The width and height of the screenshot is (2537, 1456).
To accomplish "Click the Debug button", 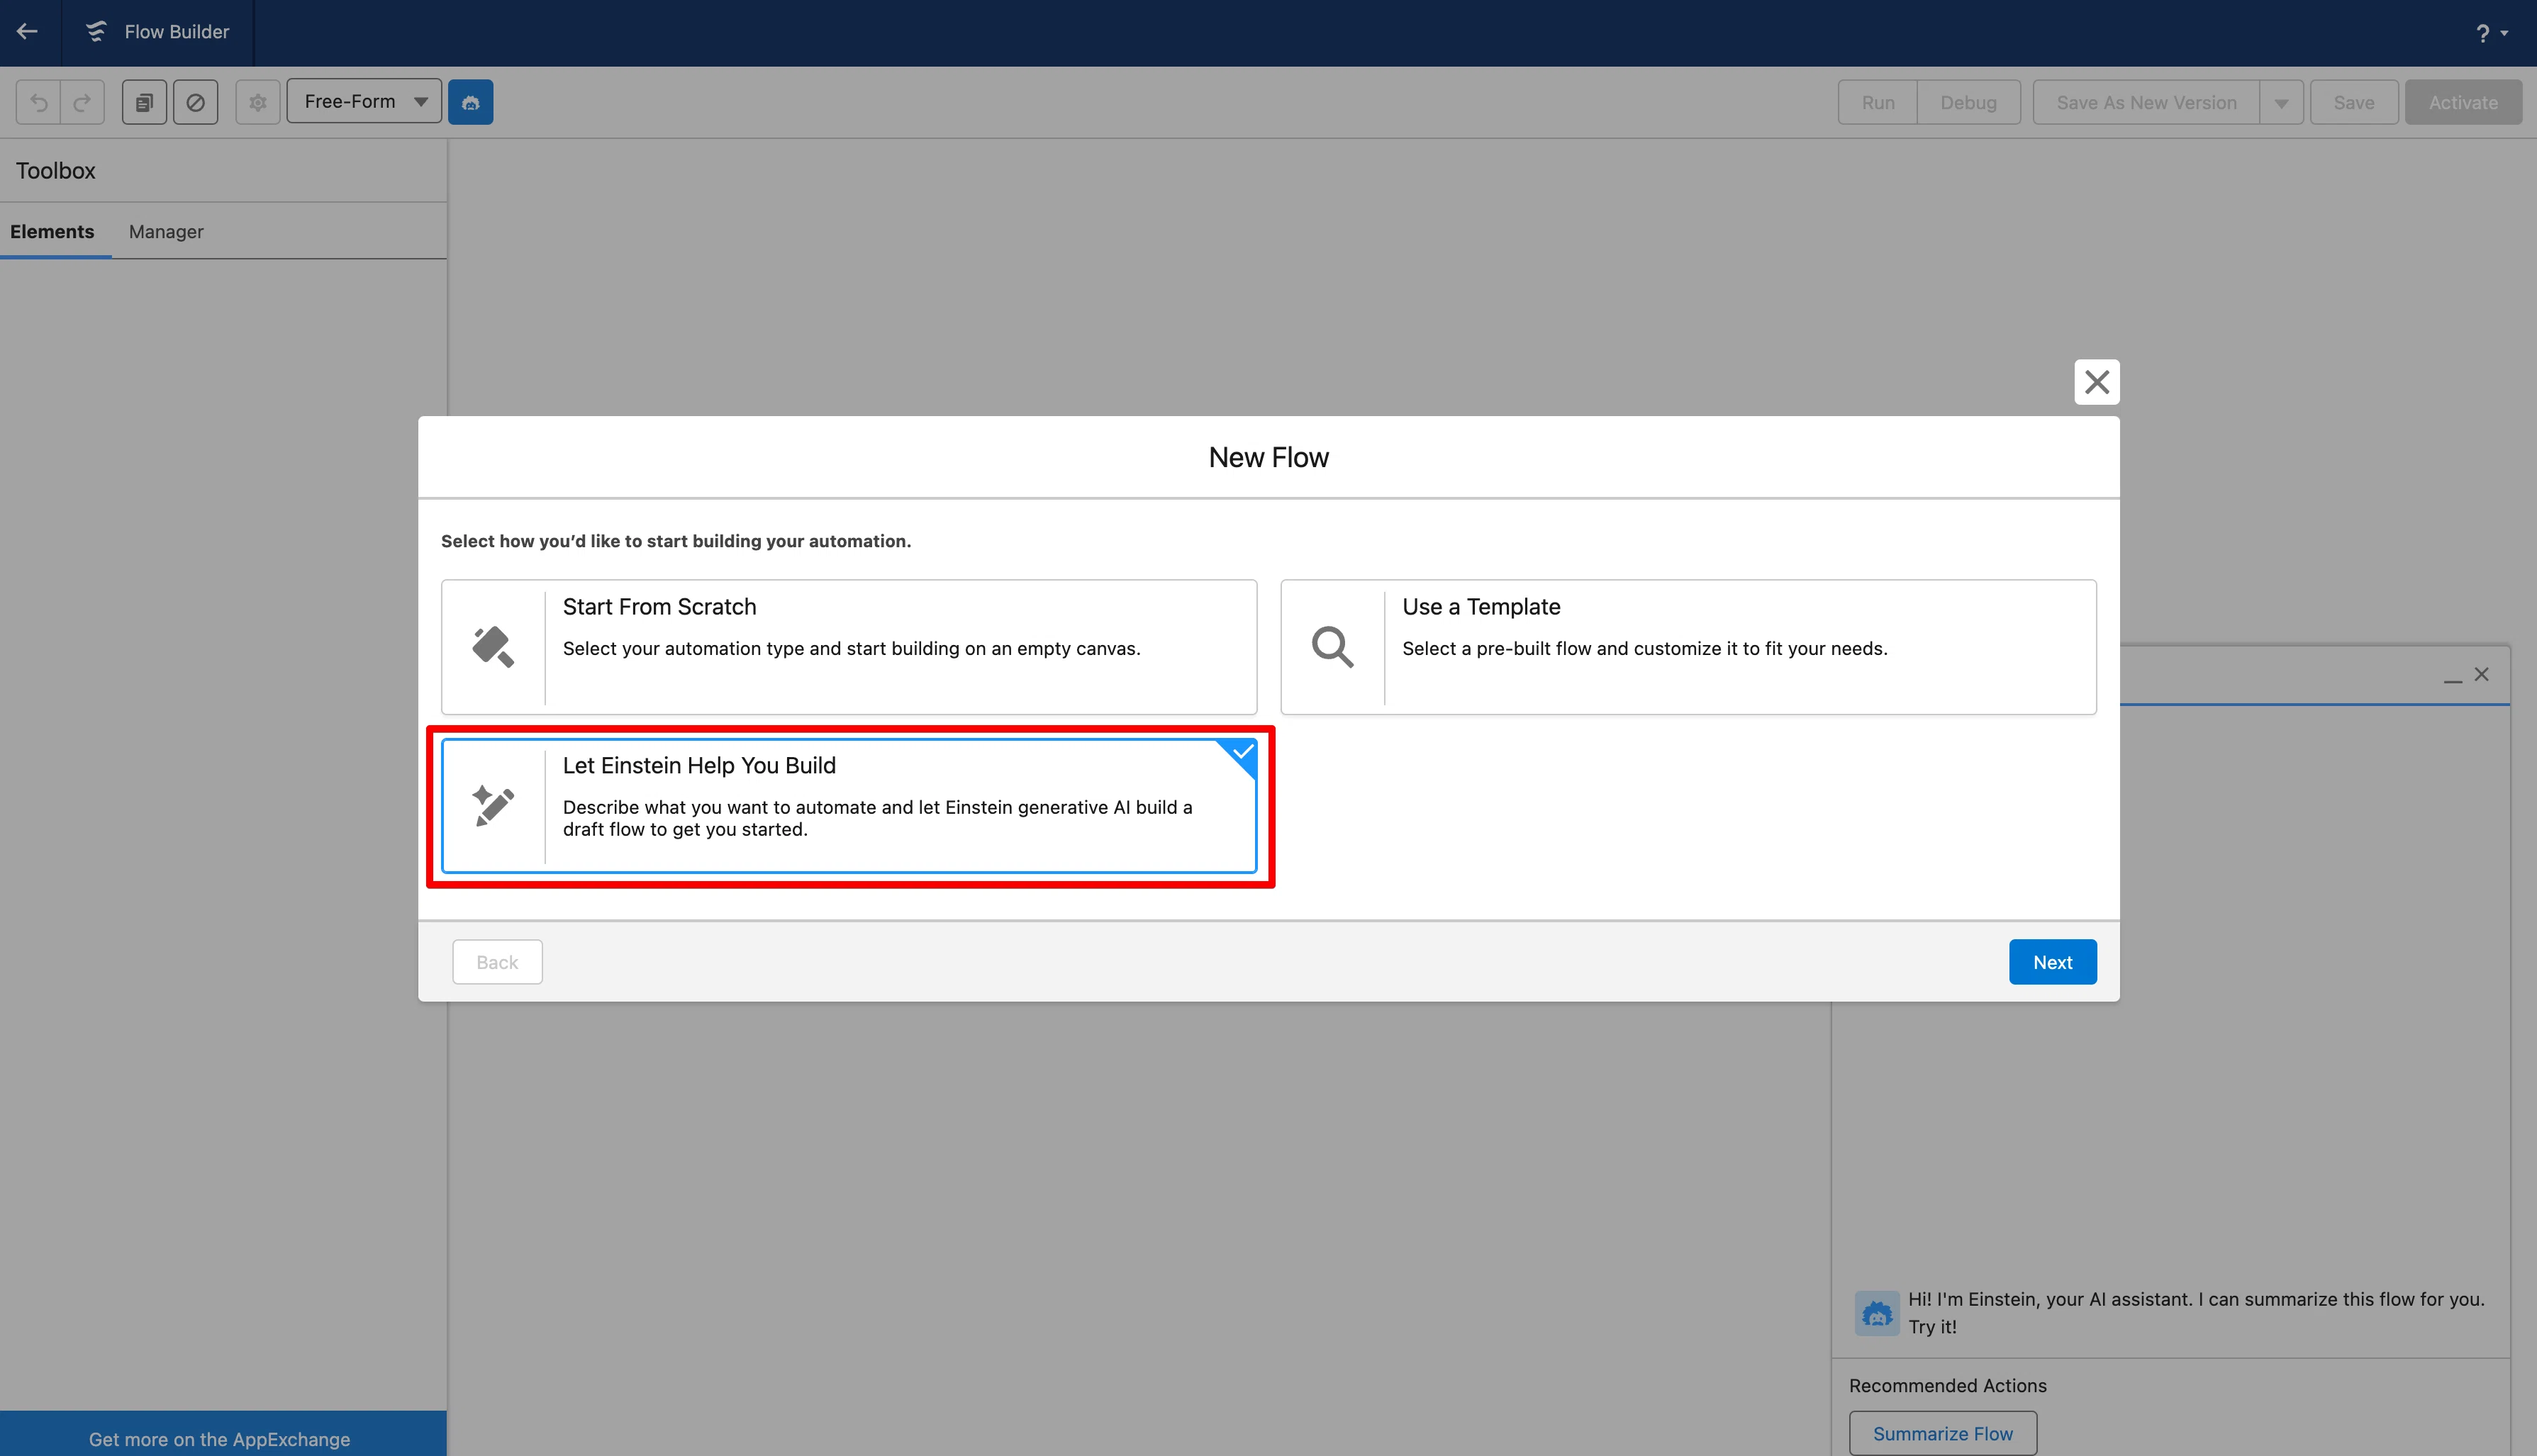I will point(1968,102).
